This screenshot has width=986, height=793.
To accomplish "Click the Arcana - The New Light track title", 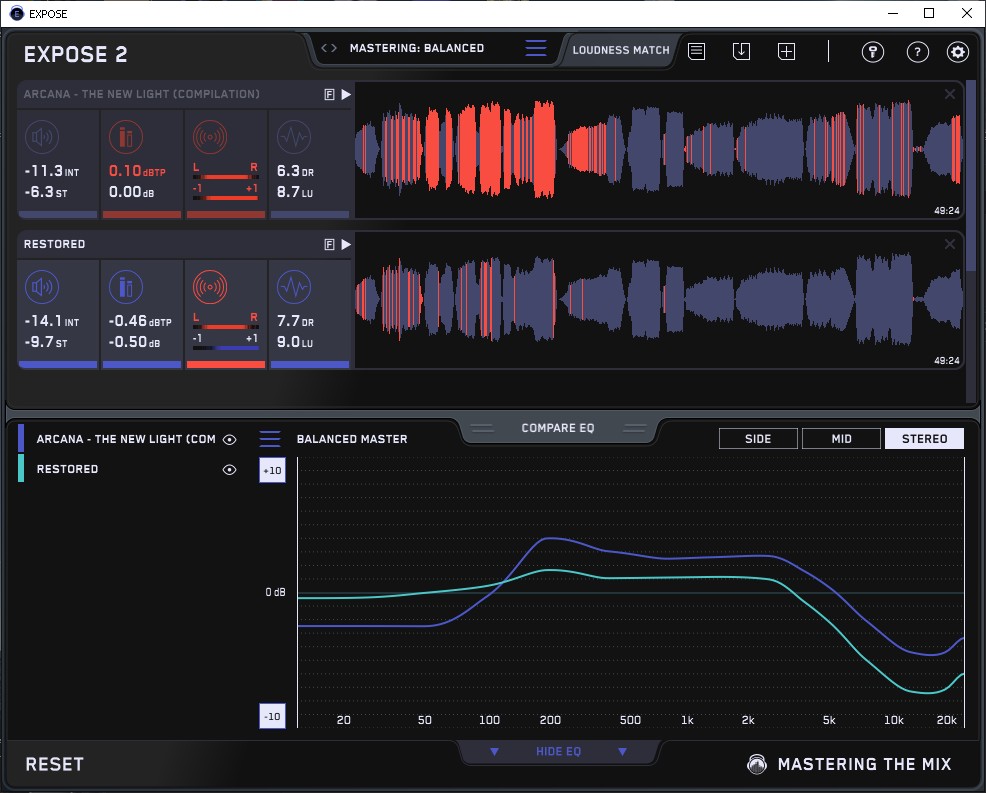I will click(141, 94).
